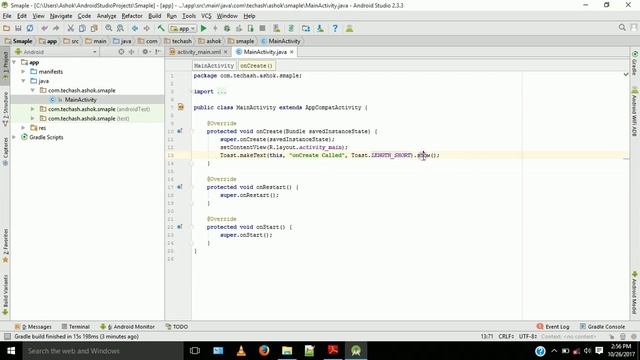640x360 pixels.
Task: Click the Paste icon in toolbar
Action: point(94,28)
